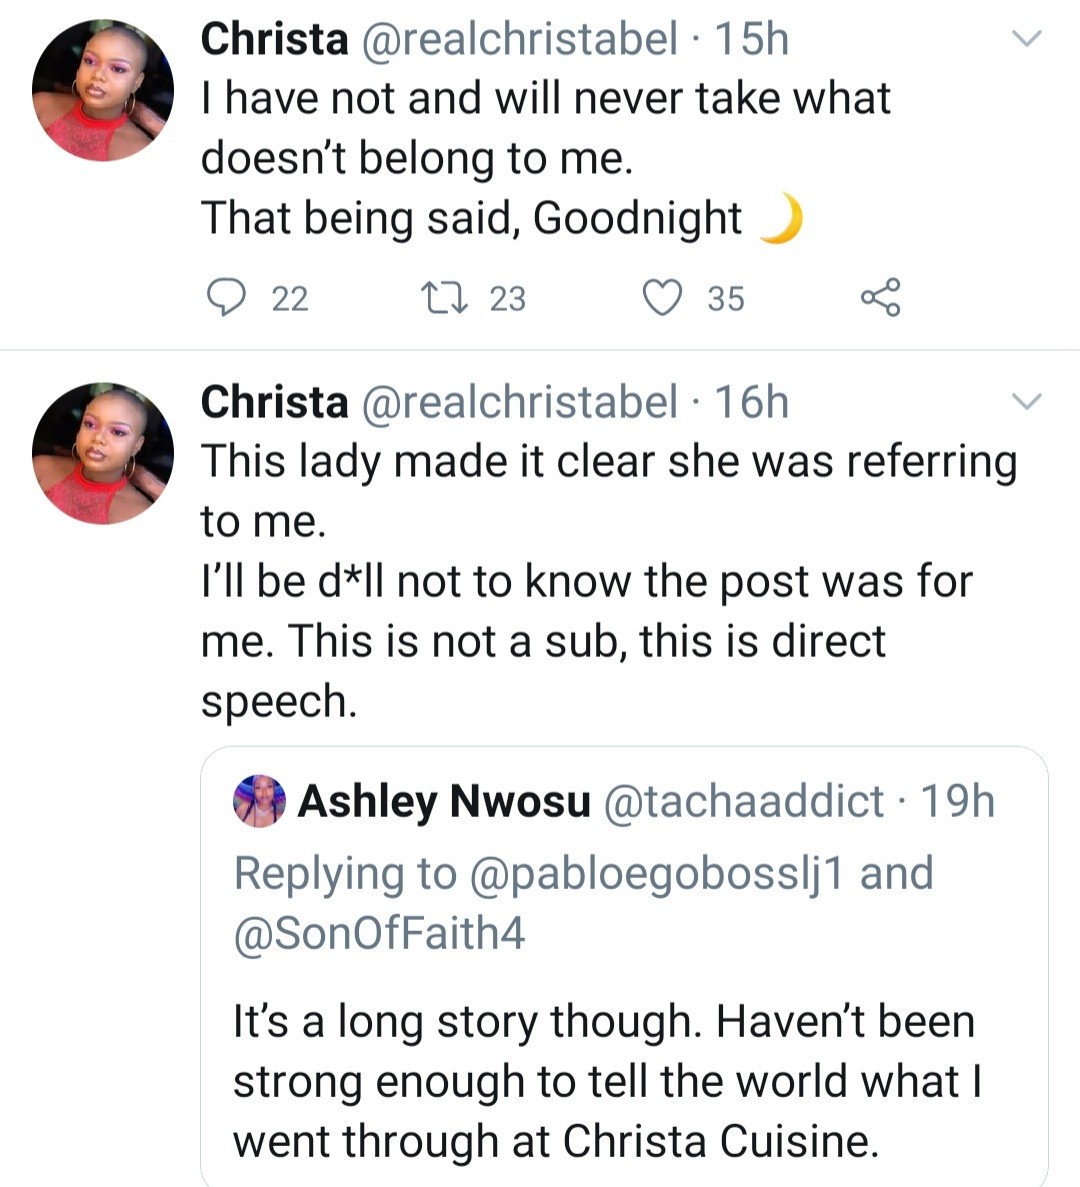Tap the 23 retweets count
The width and height of the screenshot is (1080, 1187).
(x=507, y=298)
